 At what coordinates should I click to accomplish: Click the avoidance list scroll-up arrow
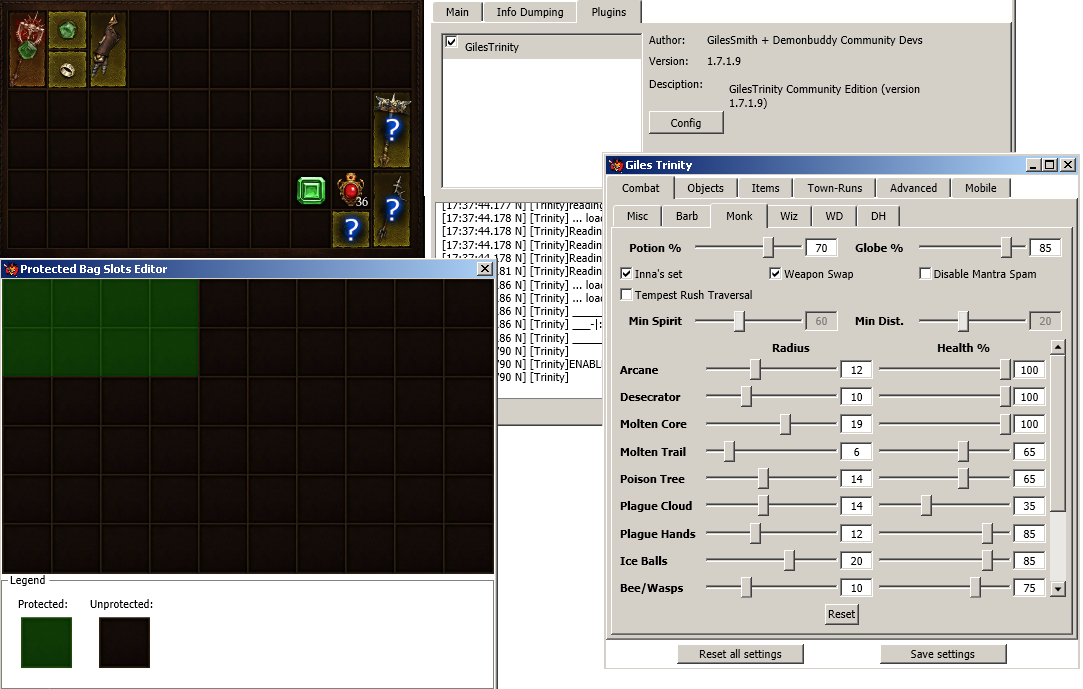[x=1057, y=347]
